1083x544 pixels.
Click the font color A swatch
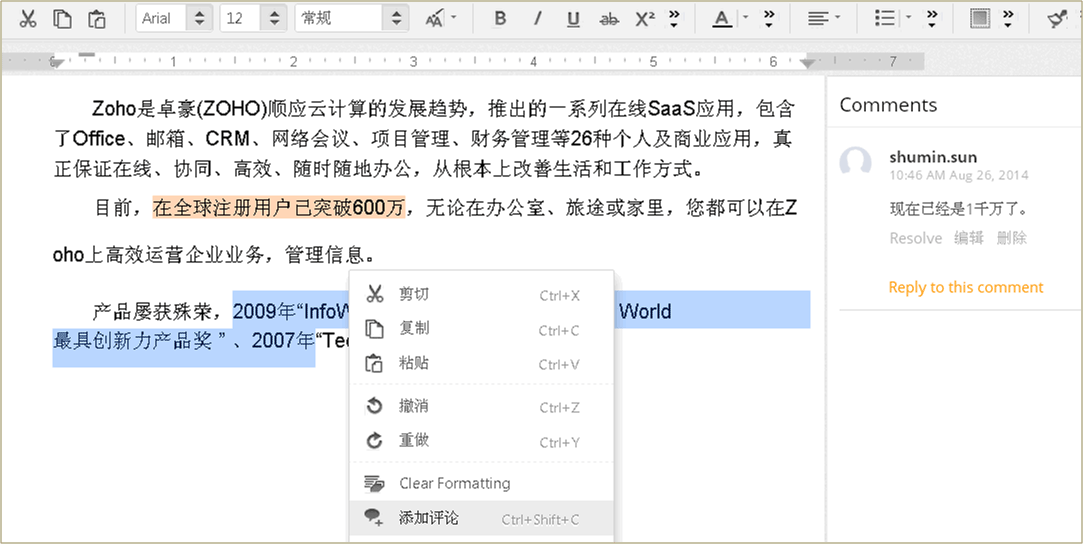coord(722,19)
